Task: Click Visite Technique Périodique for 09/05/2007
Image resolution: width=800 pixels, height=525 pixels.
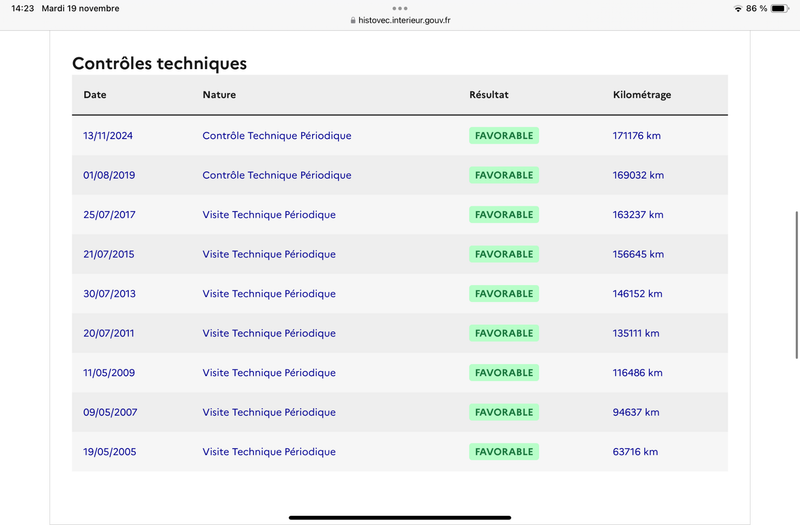Action: click(269, 412)
